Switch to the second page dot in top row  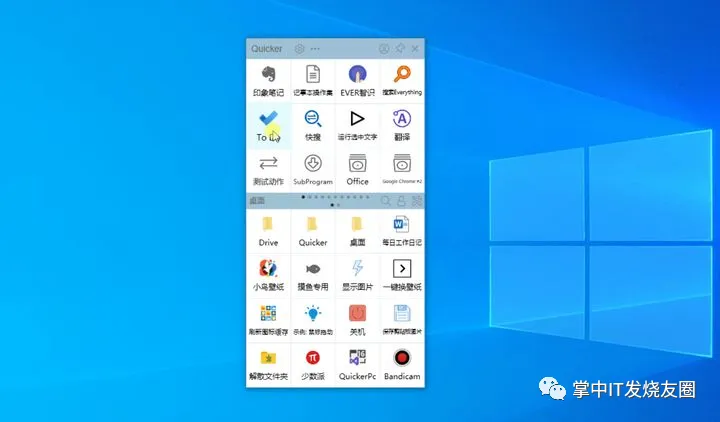tap(309, 197)
